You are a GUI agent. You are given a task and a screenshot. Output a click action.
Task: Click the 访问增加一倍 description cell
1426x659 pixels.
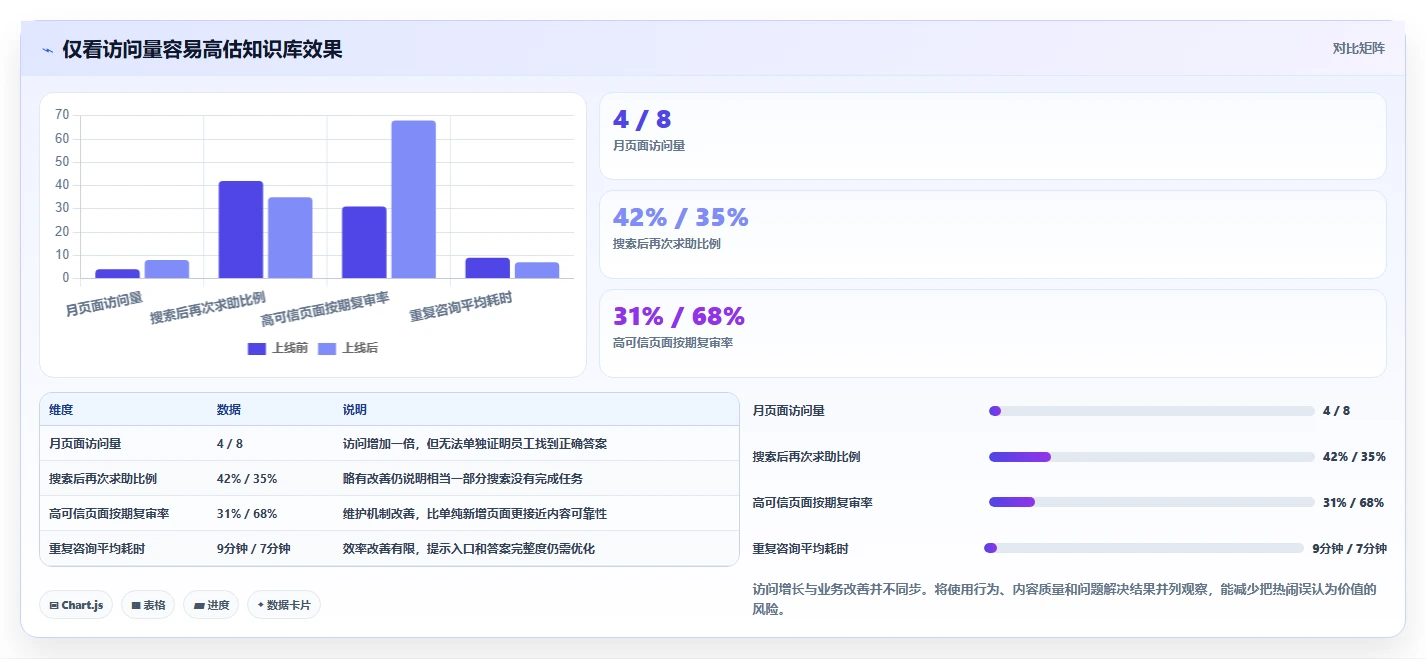point(475,443)
